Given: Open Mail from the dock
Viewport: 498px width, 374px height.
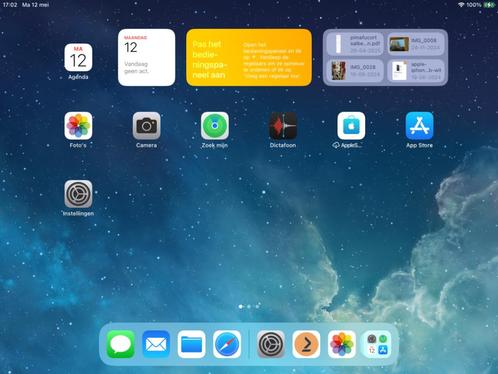Looking at the screenshot, I should point(156,344).
